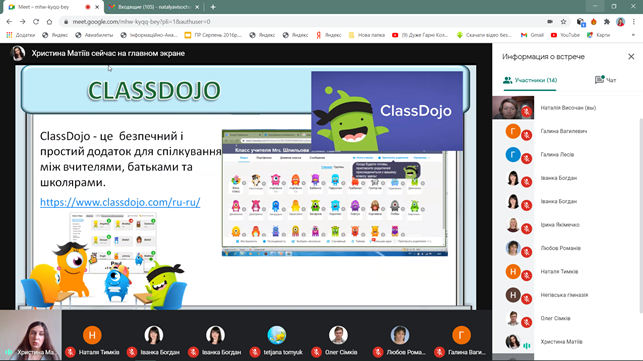The image size is (643, 361).
Task: Click speaking indicator beside Христина Матіїв in panel
Action: 527,346
